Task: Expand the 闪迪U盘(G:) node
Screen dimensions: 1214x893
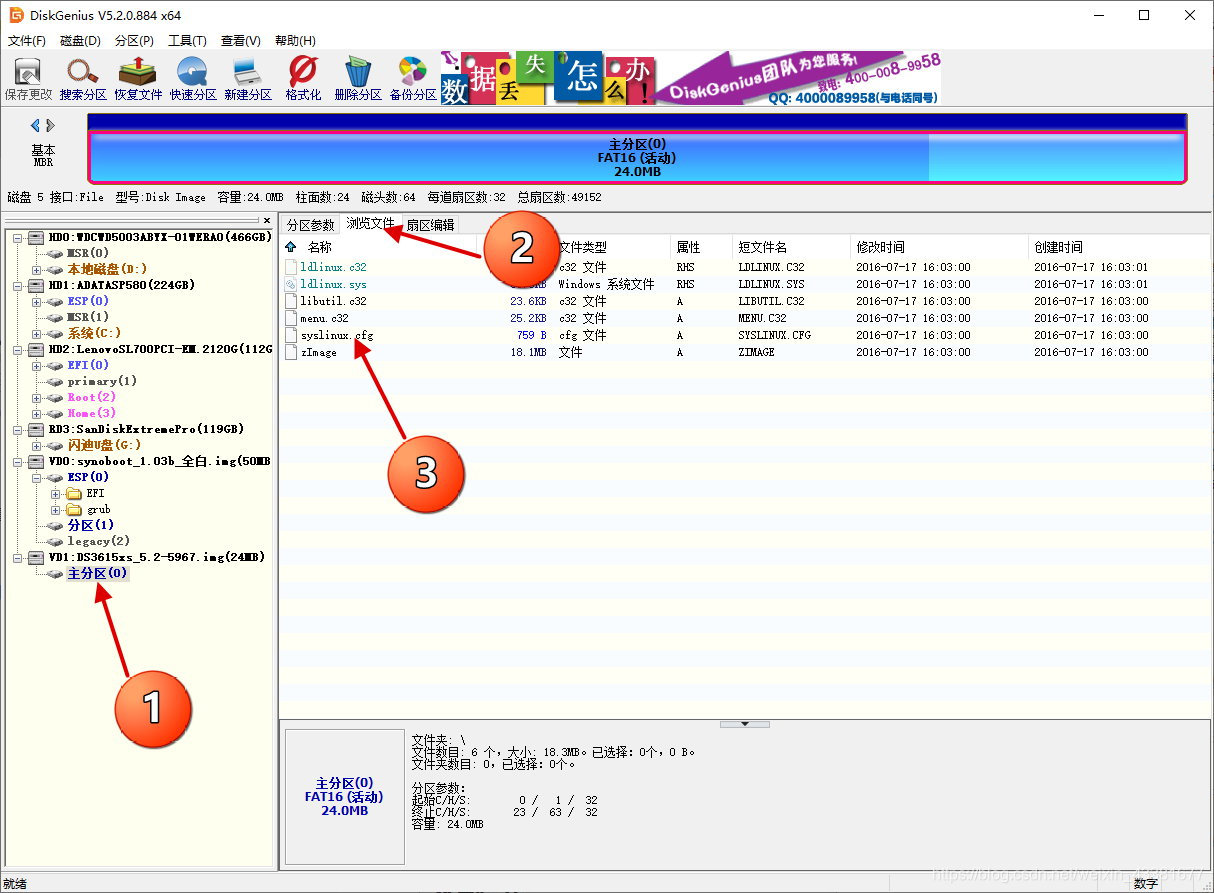Action: point(36,446)
